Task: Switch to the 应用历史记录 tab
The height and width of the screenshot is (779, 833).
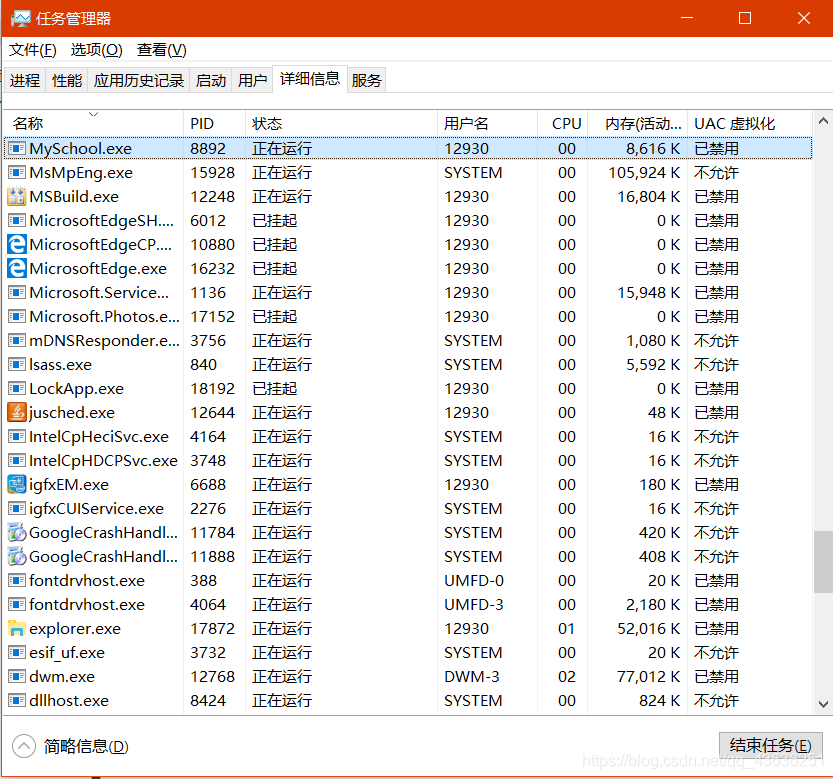Action: pos(139,80)
